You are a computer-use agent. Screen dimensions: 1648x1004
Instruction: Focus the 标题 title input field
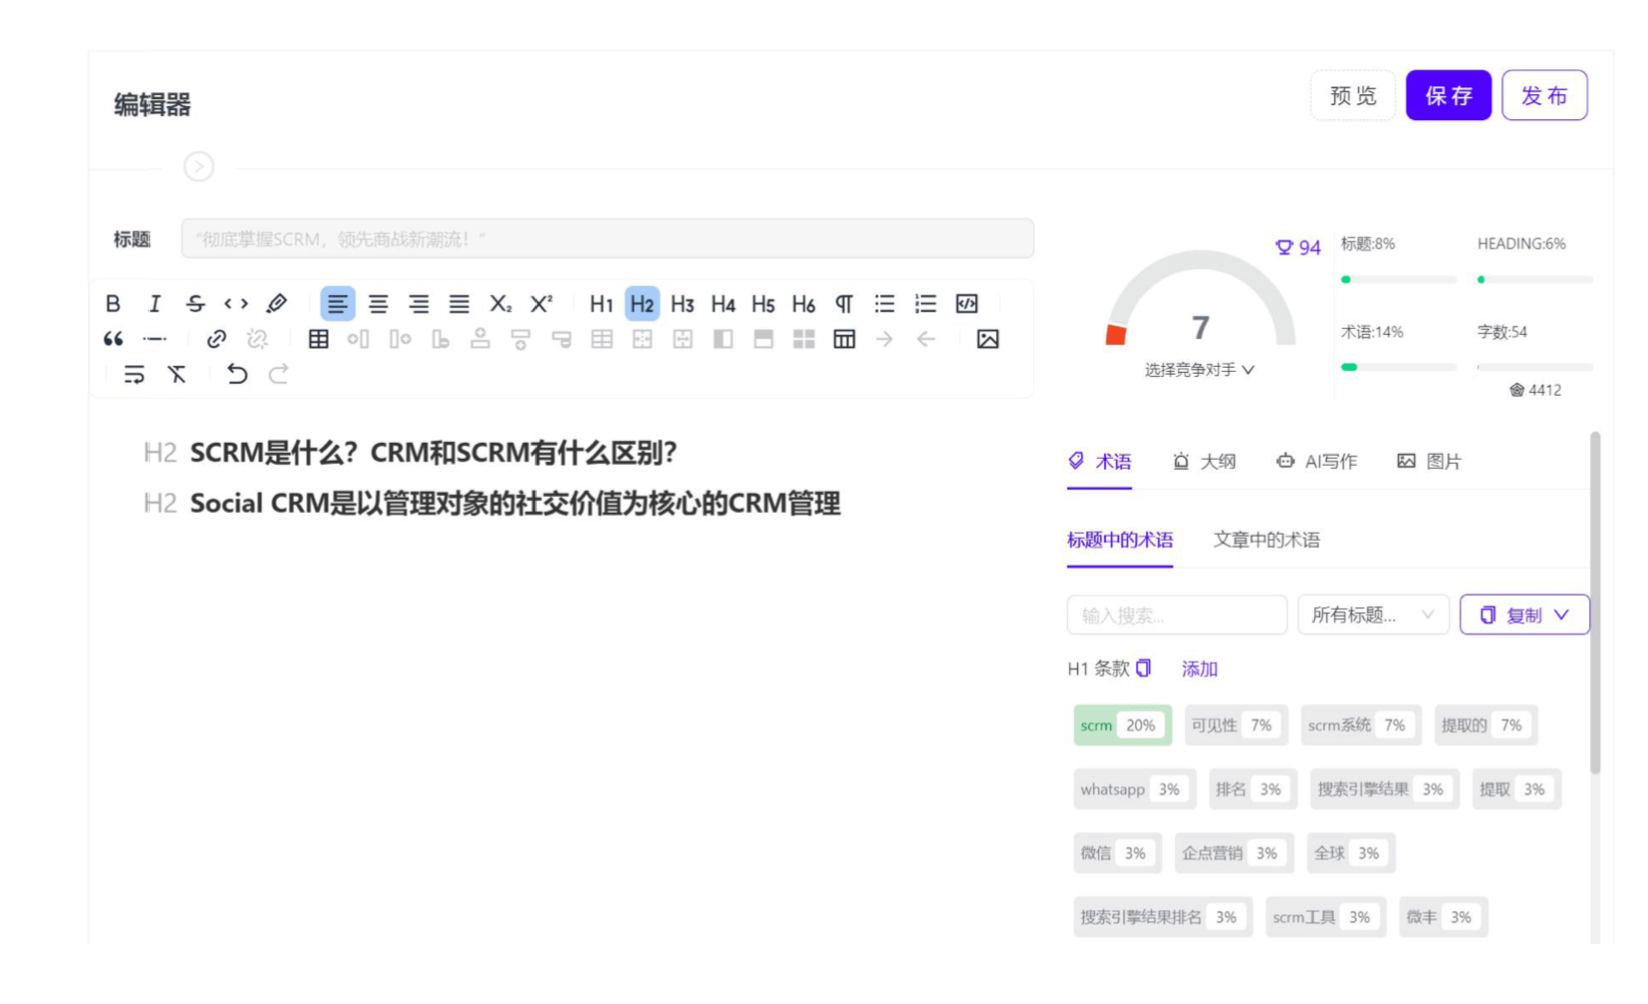point(607,239)
